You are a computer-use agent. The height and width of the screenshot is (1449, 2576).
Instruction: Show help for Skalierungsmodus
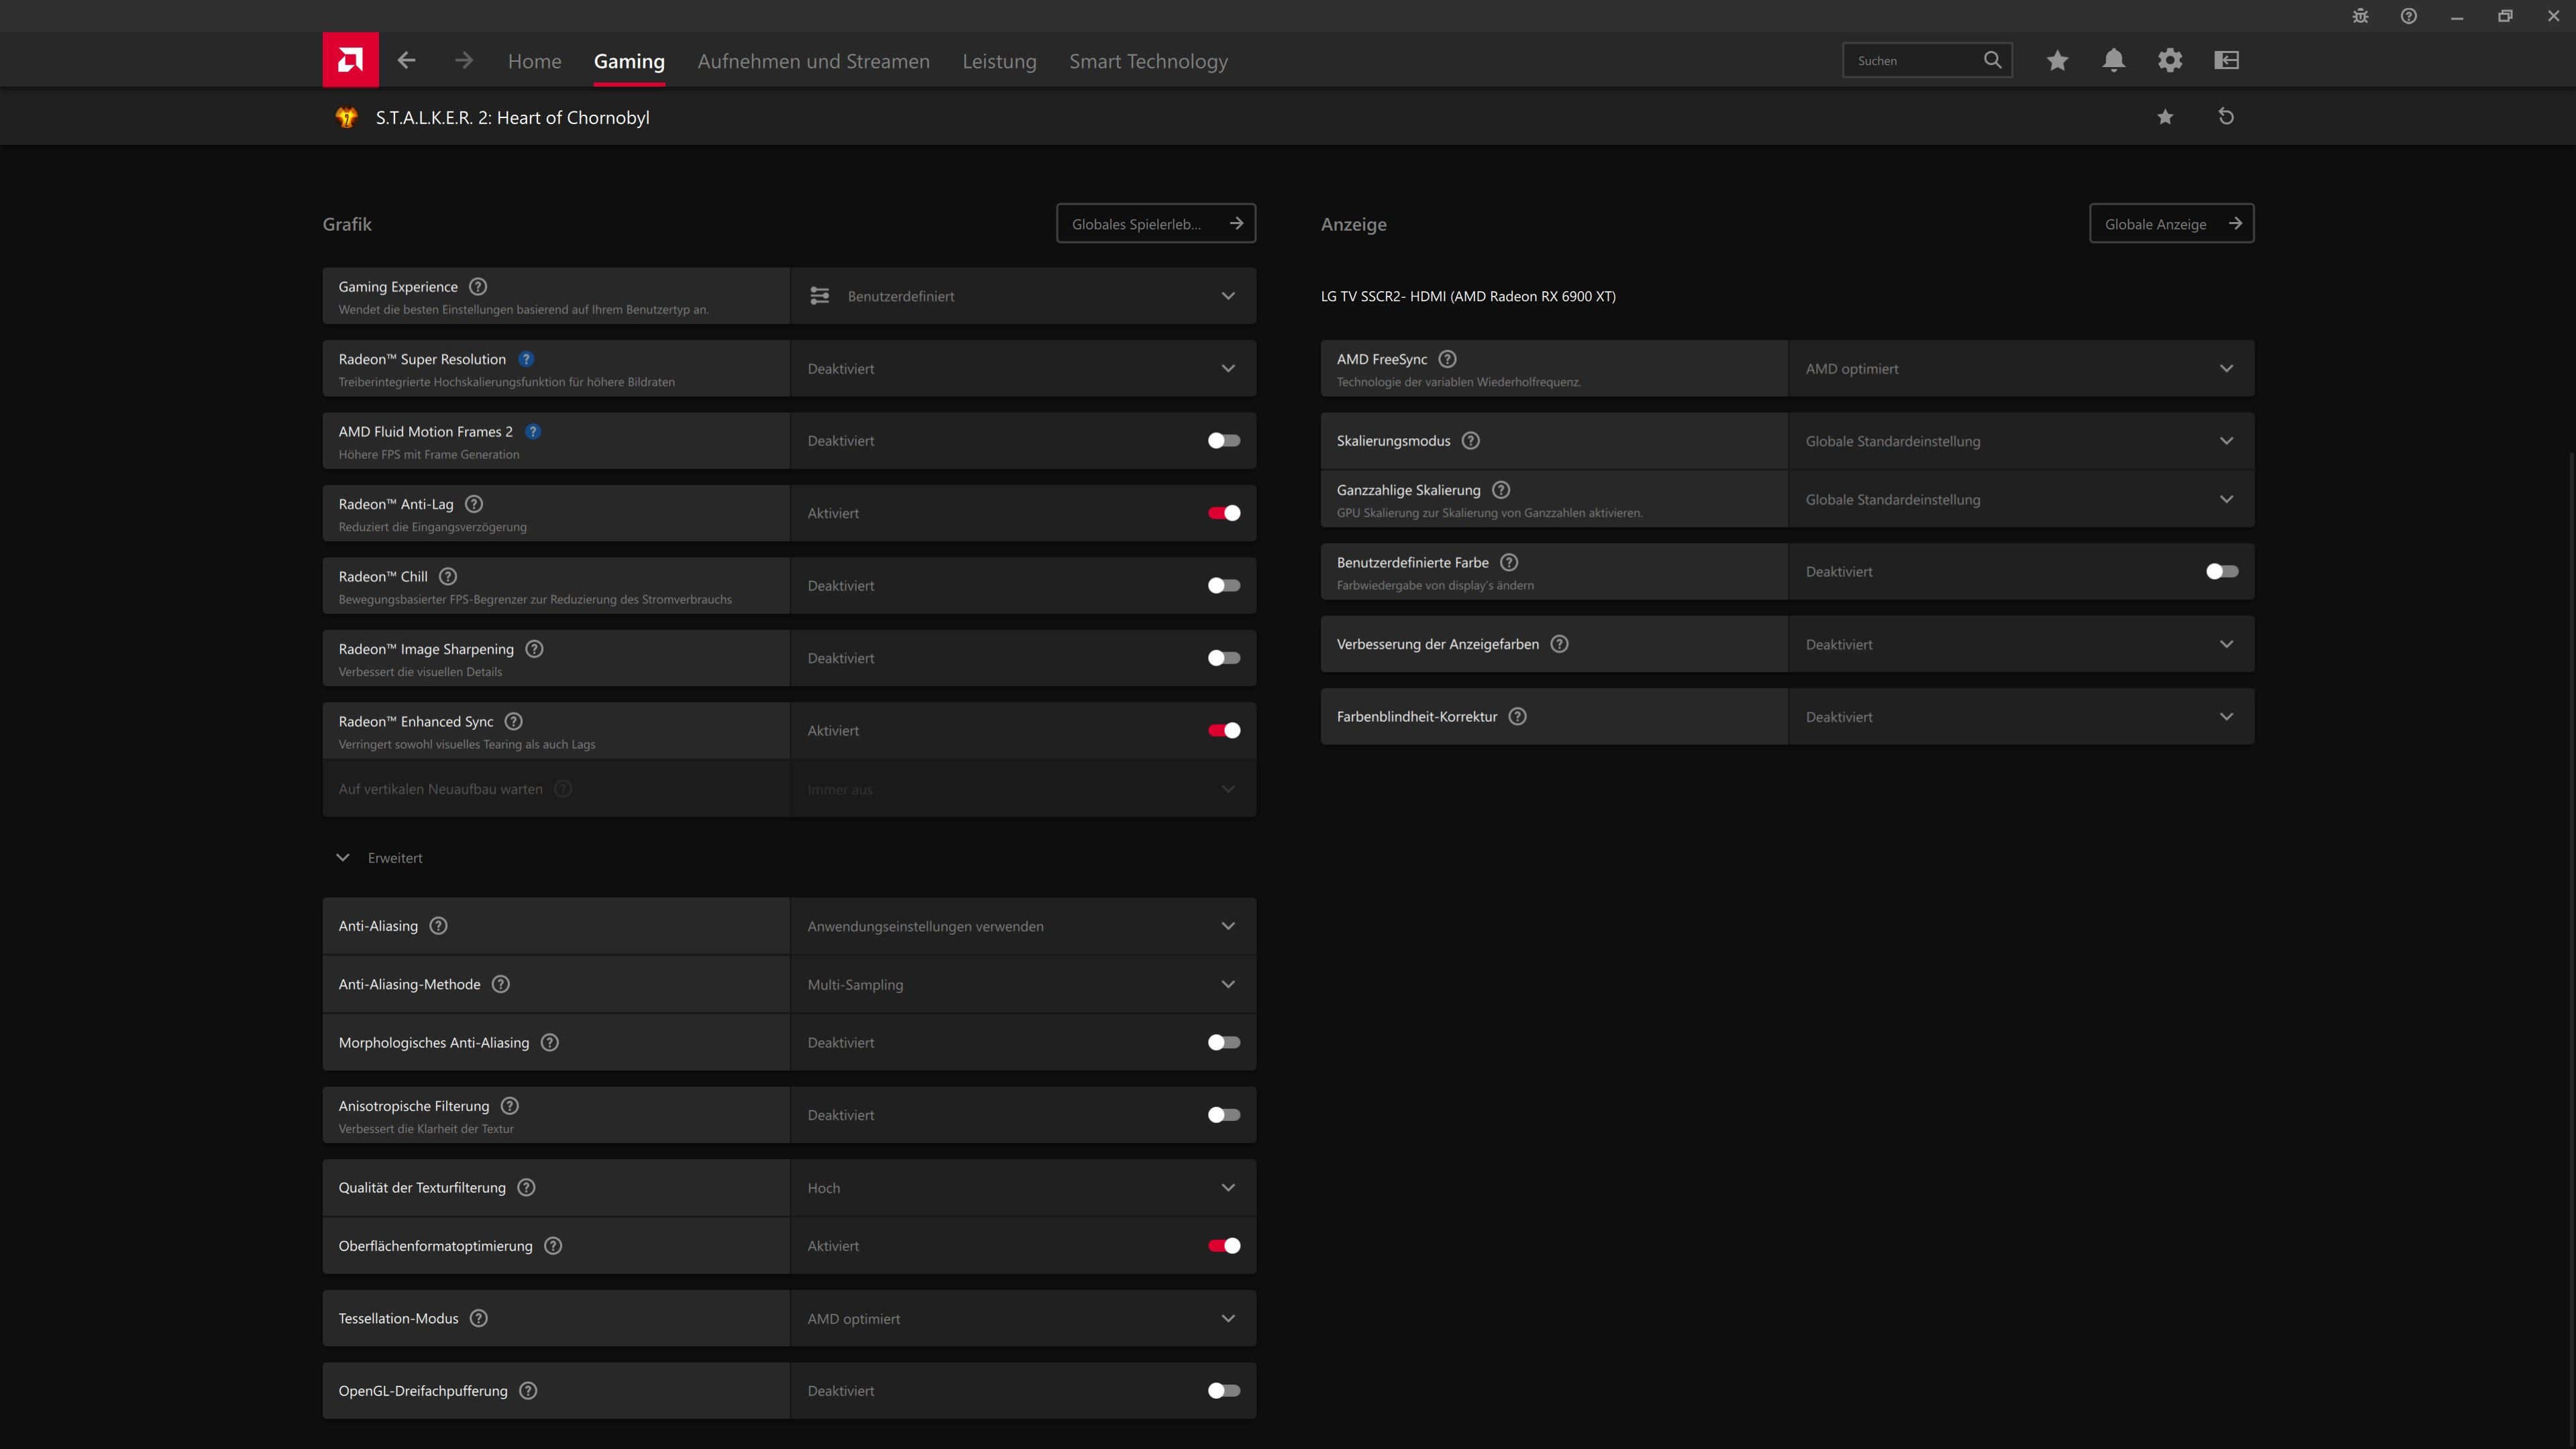pyautogui.click(x=1470, y=441)
